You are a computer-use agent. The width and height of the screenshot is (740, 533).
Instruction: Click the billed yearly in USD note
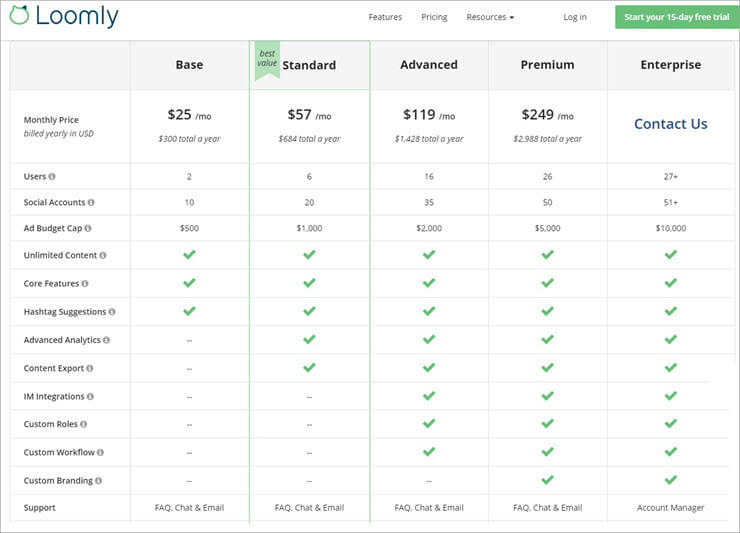(x=59, y=134)
